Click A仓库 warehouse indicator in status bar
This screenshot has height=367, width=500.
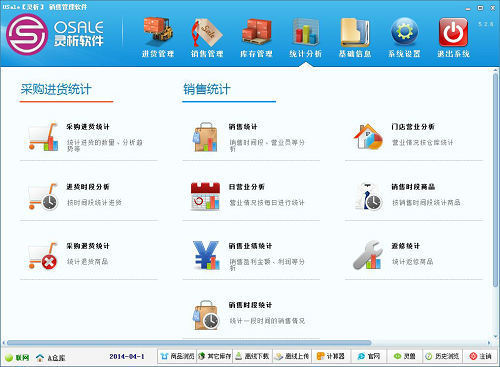pyautogui.click(x=51, y=358)
